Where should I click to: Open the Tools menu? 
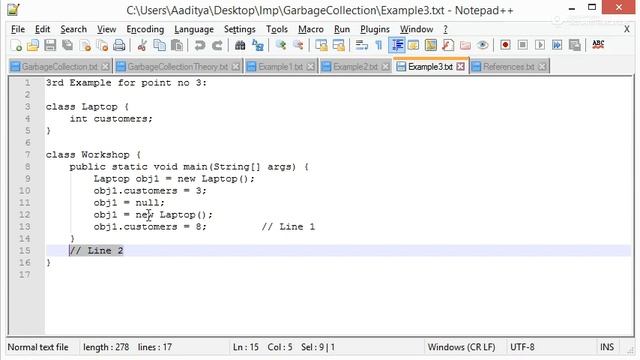[277, 29]
